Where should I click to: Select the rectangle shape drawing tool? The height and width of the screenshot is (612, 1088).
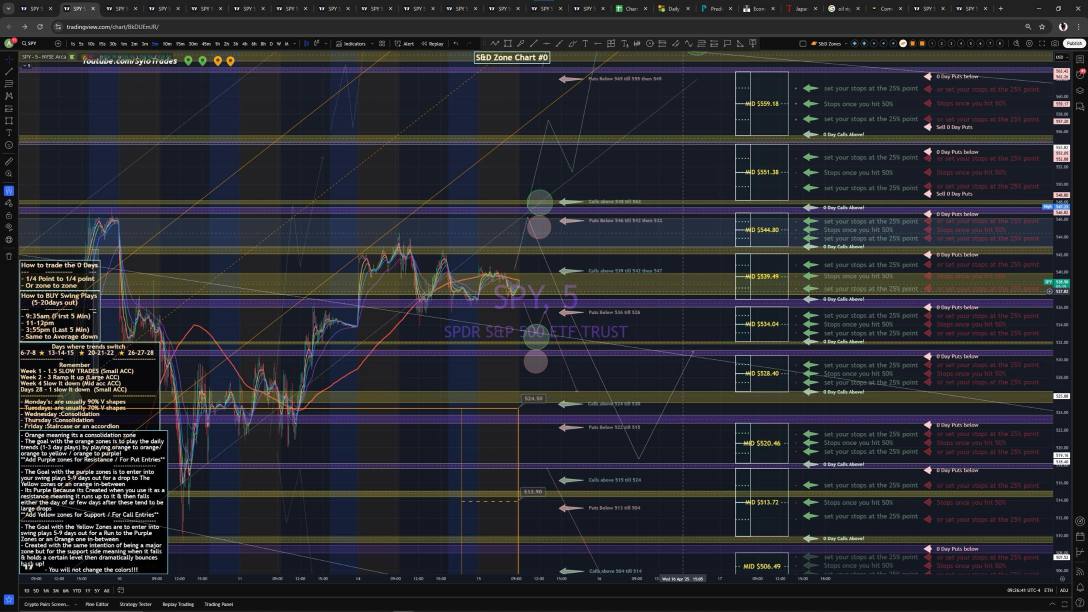508,43
